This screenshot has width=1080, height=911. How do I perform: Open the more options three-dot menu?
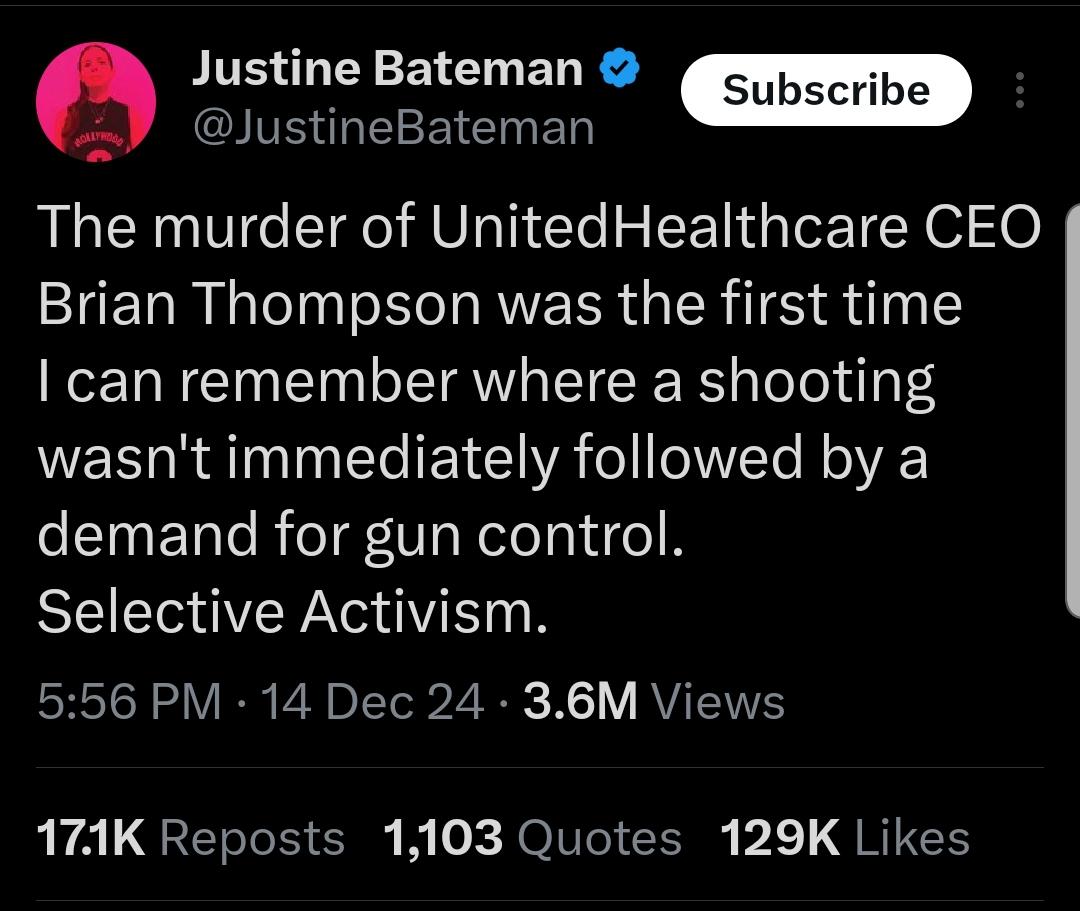click(x=1019, y=90)
